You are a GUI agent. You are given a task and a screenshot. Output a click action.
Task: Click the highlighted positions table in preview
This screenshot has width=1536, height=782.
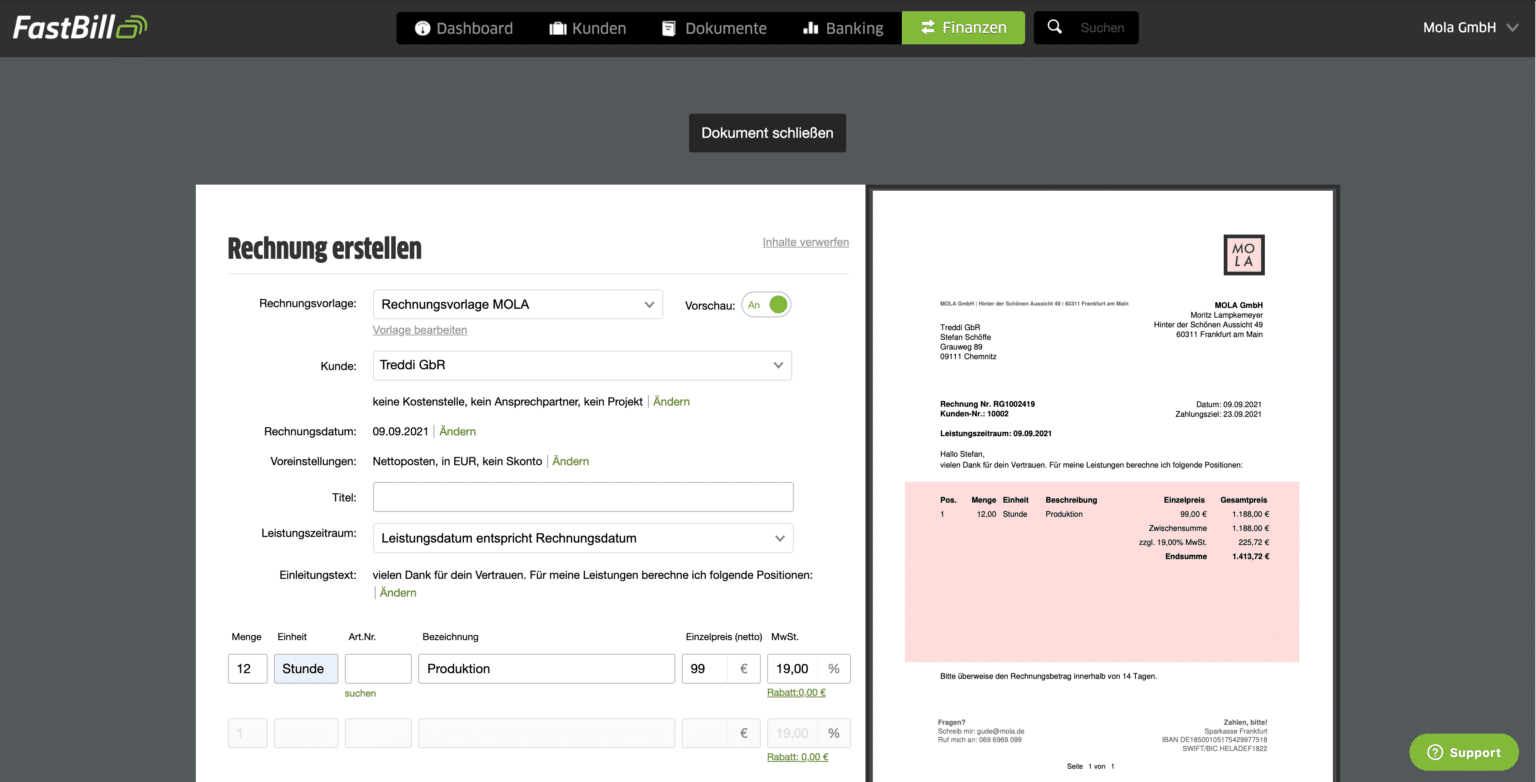[x=1102, y=572]
